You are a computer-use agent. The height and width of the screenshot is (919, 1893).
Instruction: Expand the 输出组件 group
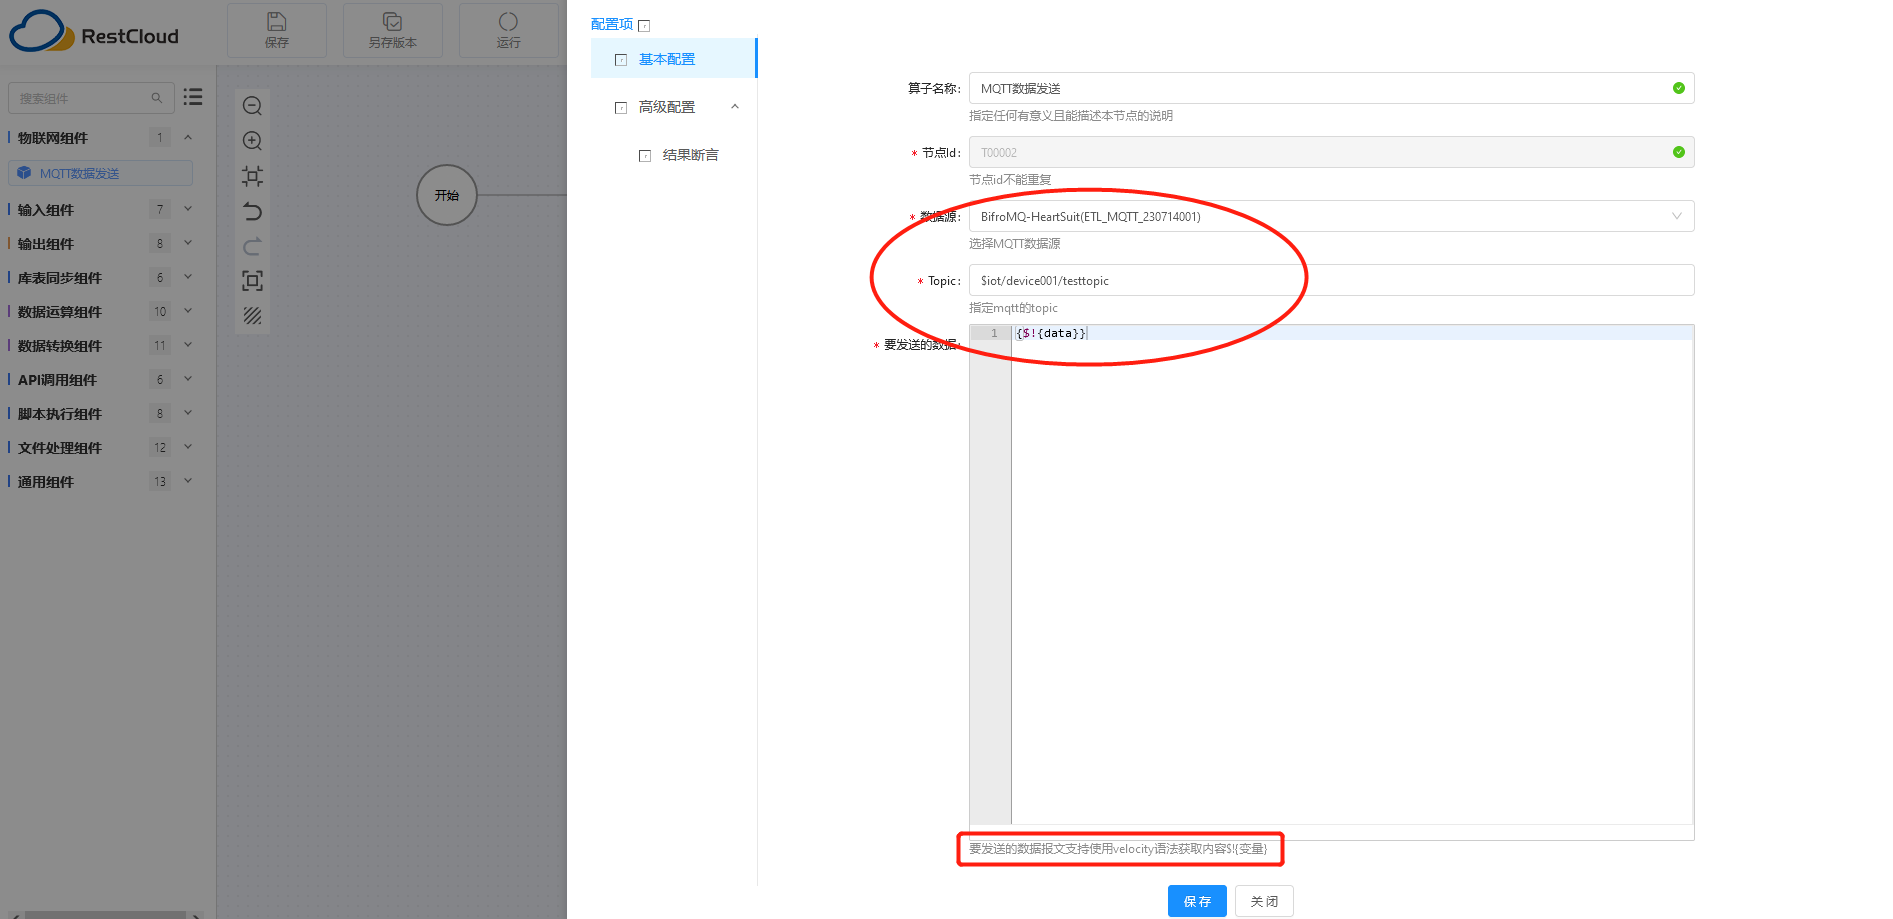pyautogui.click(x=188, y=243)
